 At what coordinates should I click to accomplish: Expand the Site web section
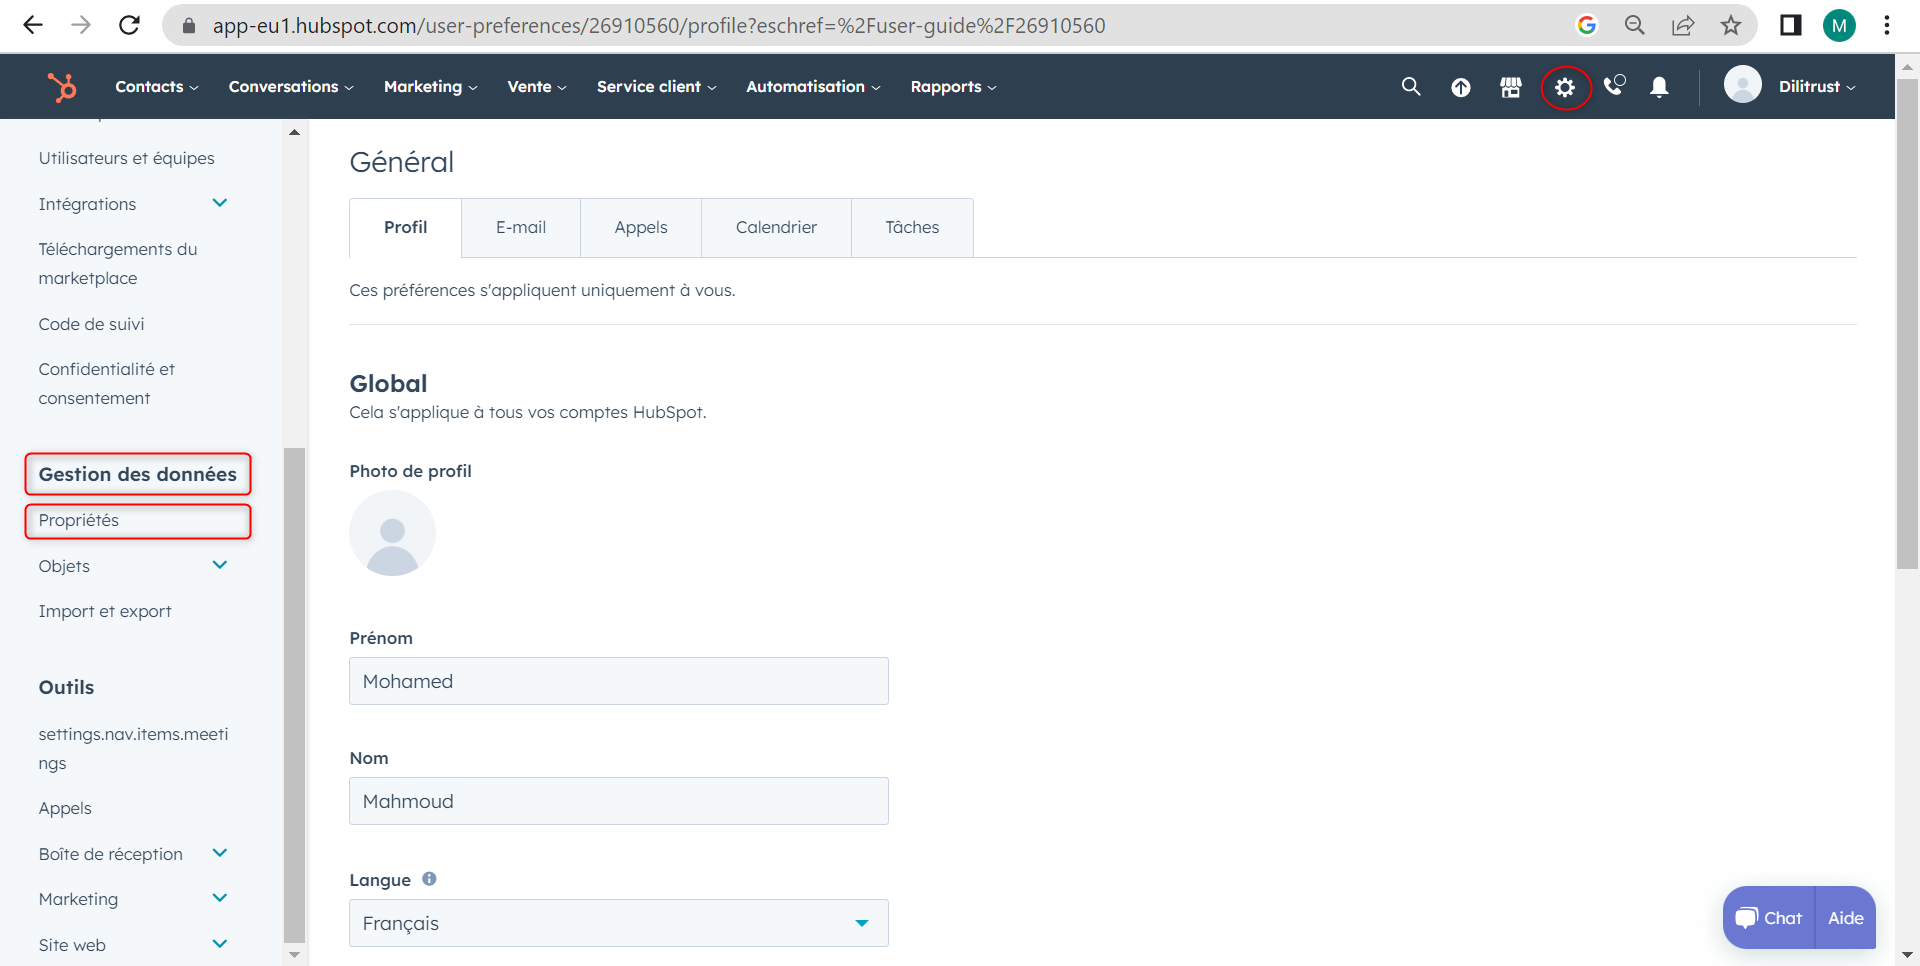click(x=220, y=944)
